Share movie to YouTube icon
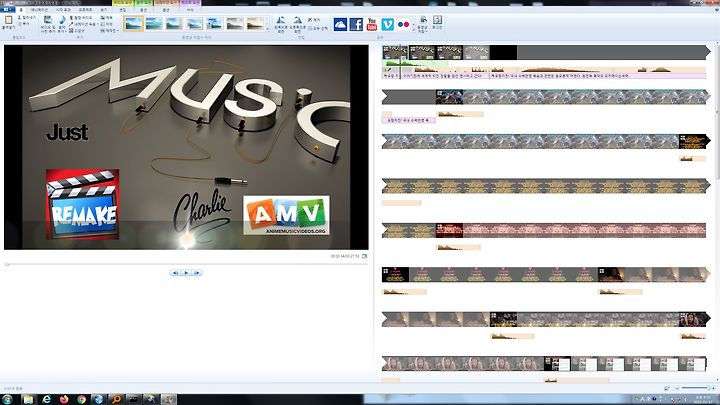720x405 pixels. coord(372,24)
